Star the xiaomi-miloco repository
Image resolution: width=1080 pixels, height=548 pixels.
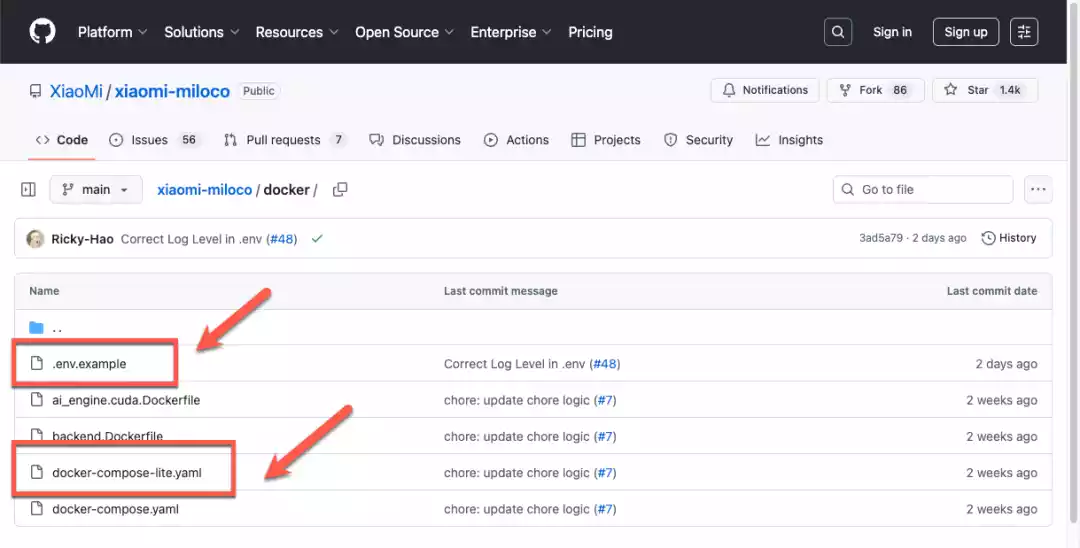[x=985, y=90]
